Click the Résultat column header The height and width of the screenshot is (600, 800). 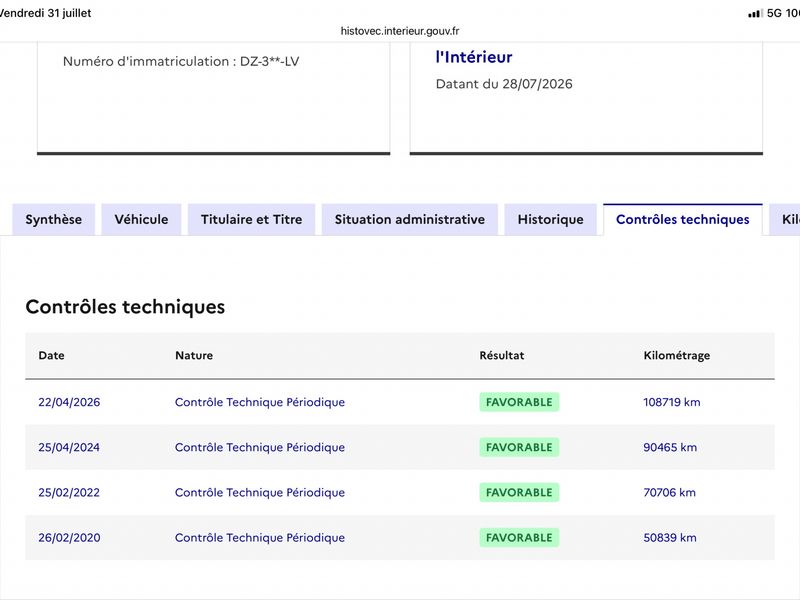click(x=502, y=356)
